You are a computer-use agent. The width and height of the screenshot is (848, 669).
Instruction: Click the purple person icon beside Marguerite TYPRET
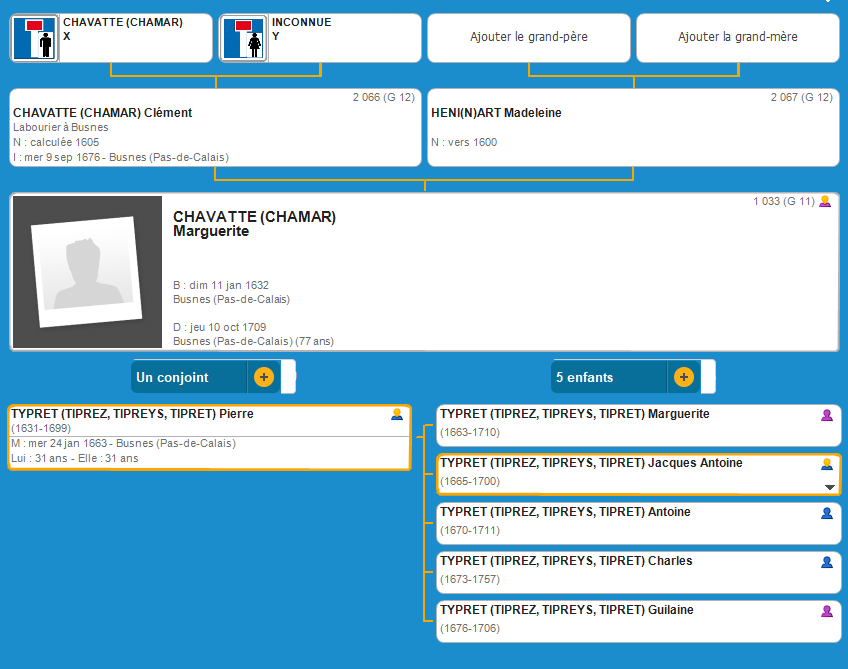click(x=826, y=414)
